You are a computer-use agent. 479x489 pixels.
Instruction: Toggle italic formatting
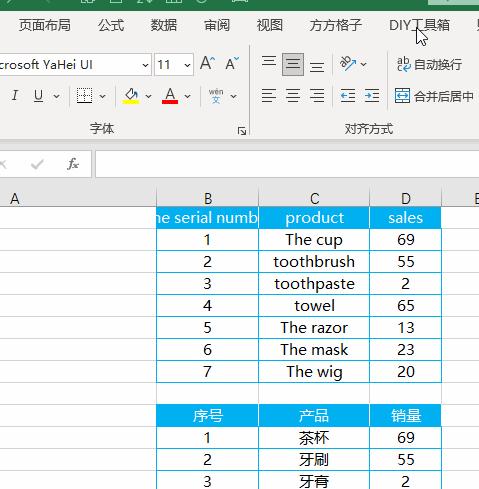click(x=14, y=96)
